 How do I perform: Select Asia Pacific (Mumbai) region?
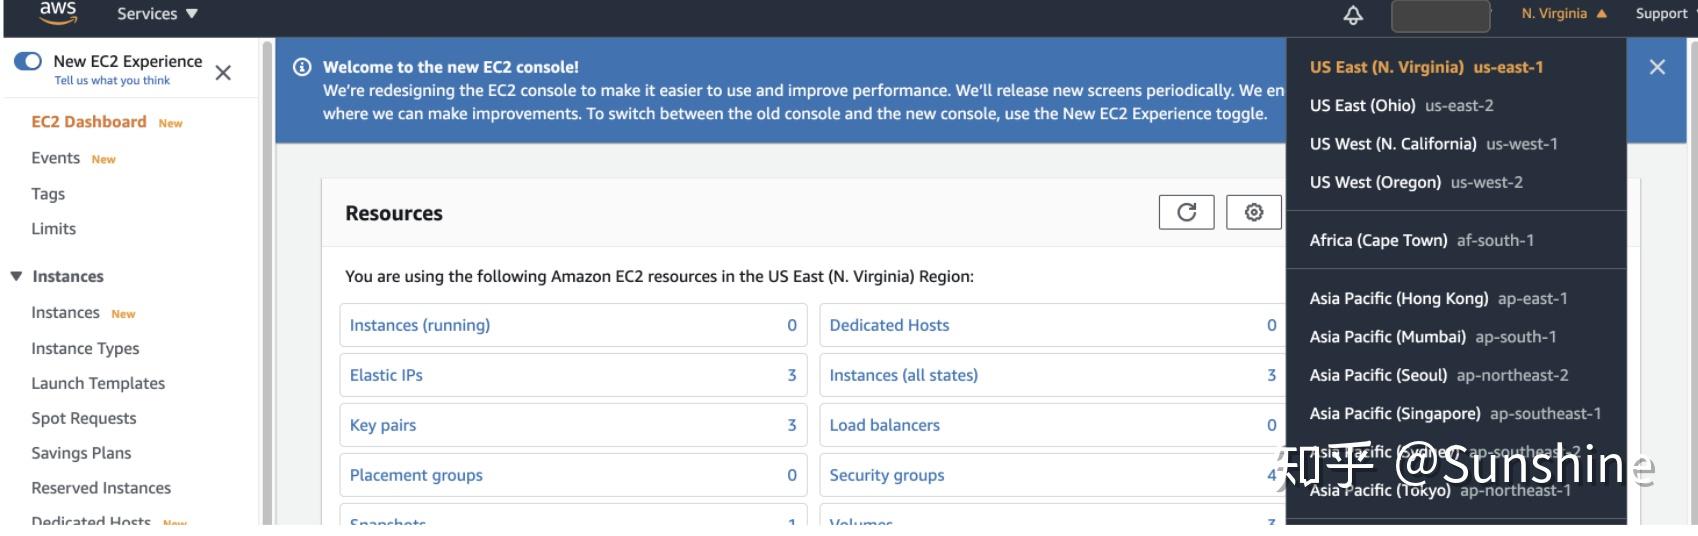point(1432,337)
